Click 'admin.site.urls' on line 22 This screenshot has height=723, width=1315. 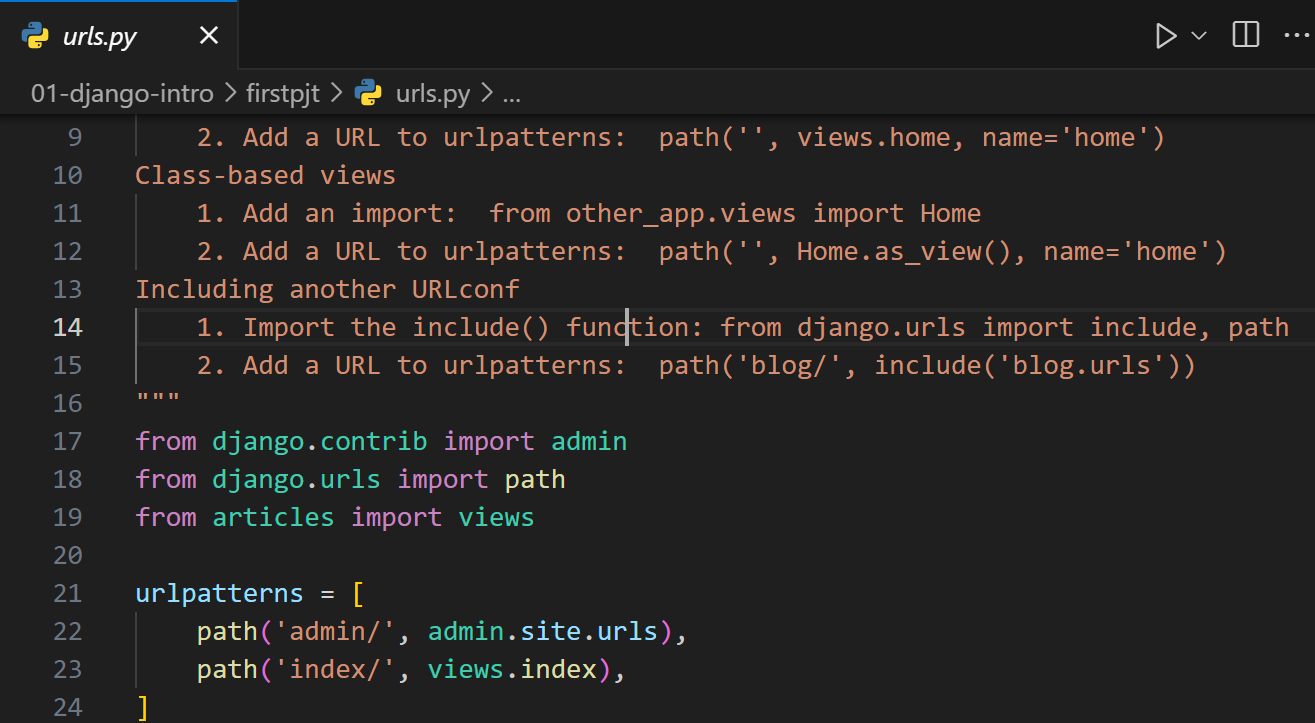tap(543, 631)
